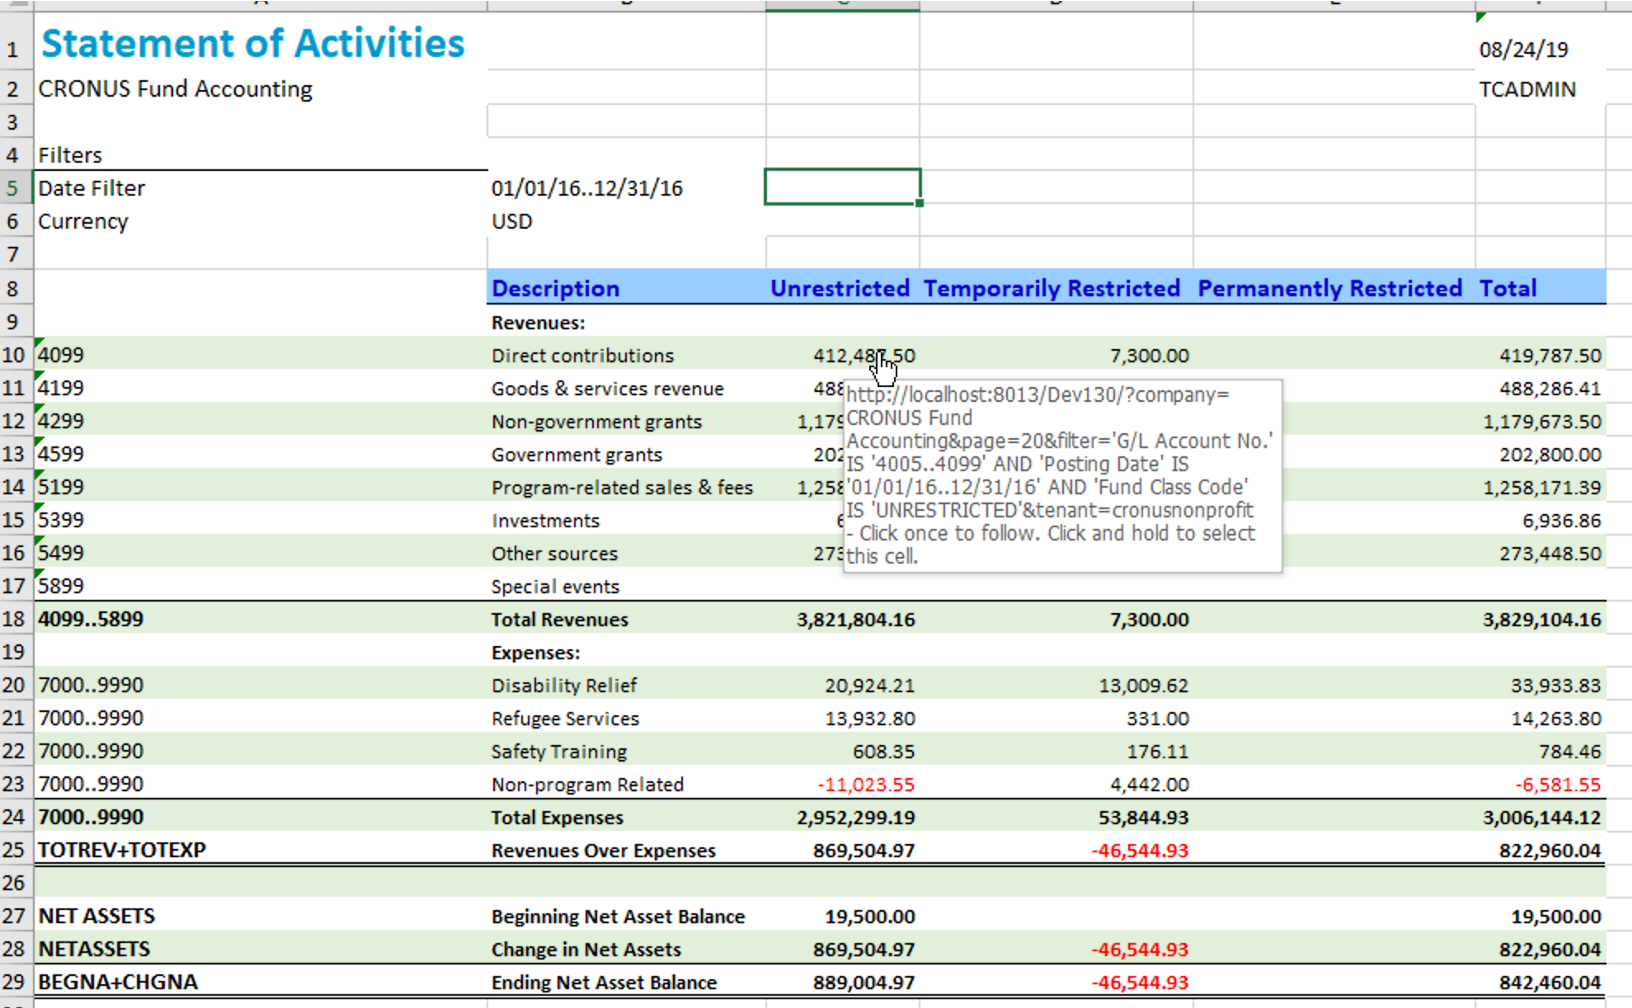Click the Statement of Activities title cell
The width and height of the screenshot is (1632, 1008).
(x=251, y=43)
